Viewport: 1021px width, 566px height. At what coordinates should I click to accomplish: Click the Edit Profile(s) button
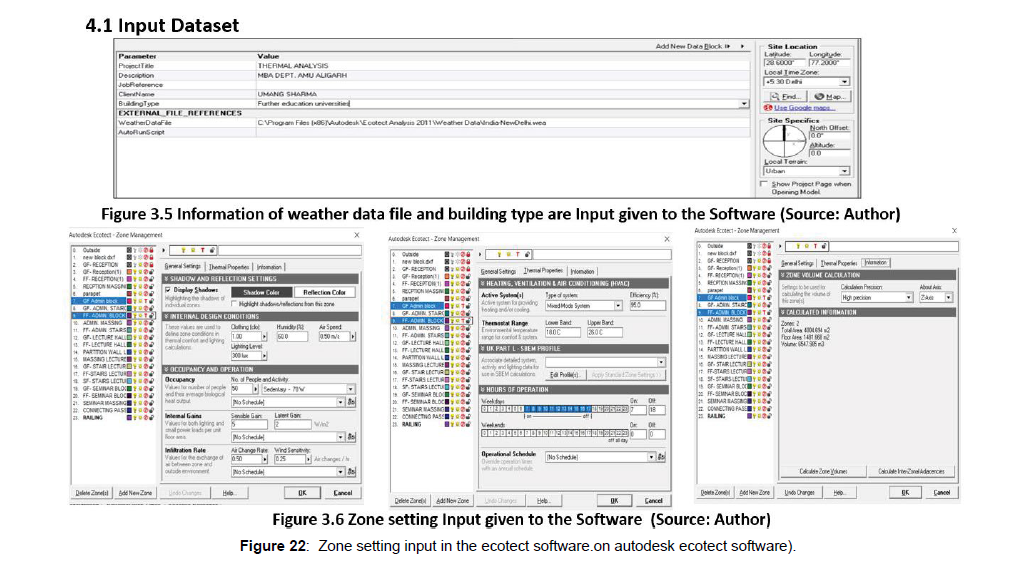[565, 375]
